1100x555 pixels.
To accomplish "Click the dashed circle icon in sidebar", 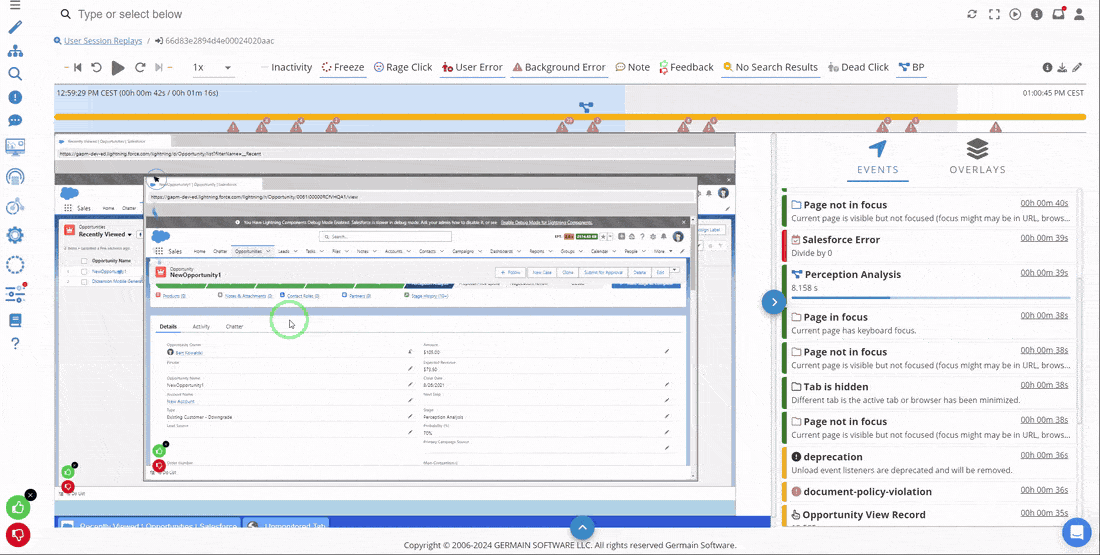I will pyautogui.click(x=15, y=265).
